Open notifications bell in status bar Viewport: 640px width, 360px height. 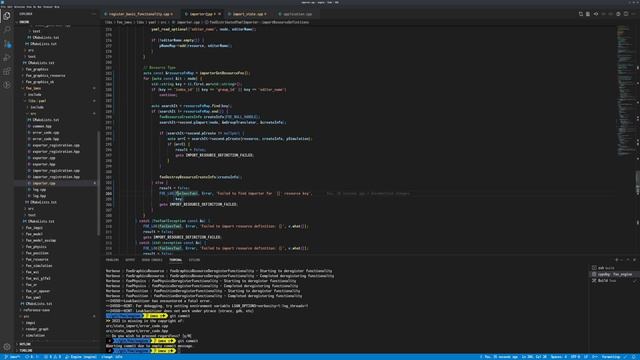point(634,357)
